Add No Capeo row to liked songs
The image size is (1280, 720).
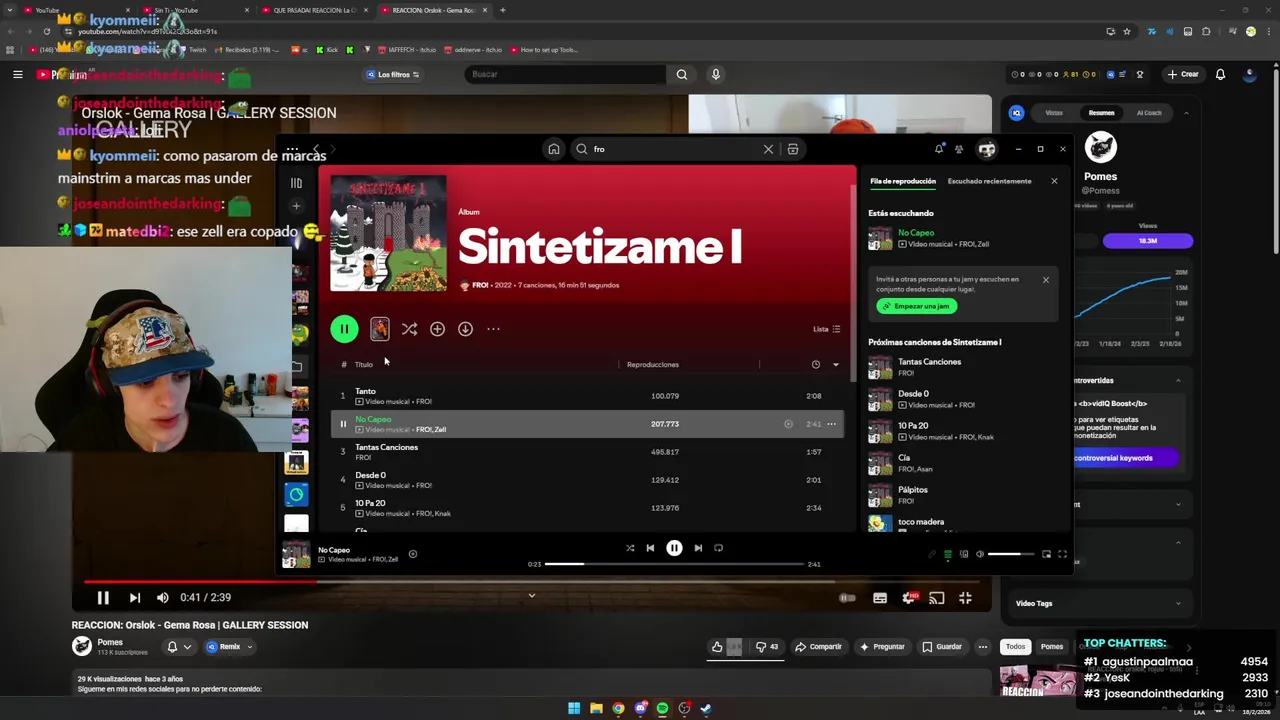[x=788, y=424]
